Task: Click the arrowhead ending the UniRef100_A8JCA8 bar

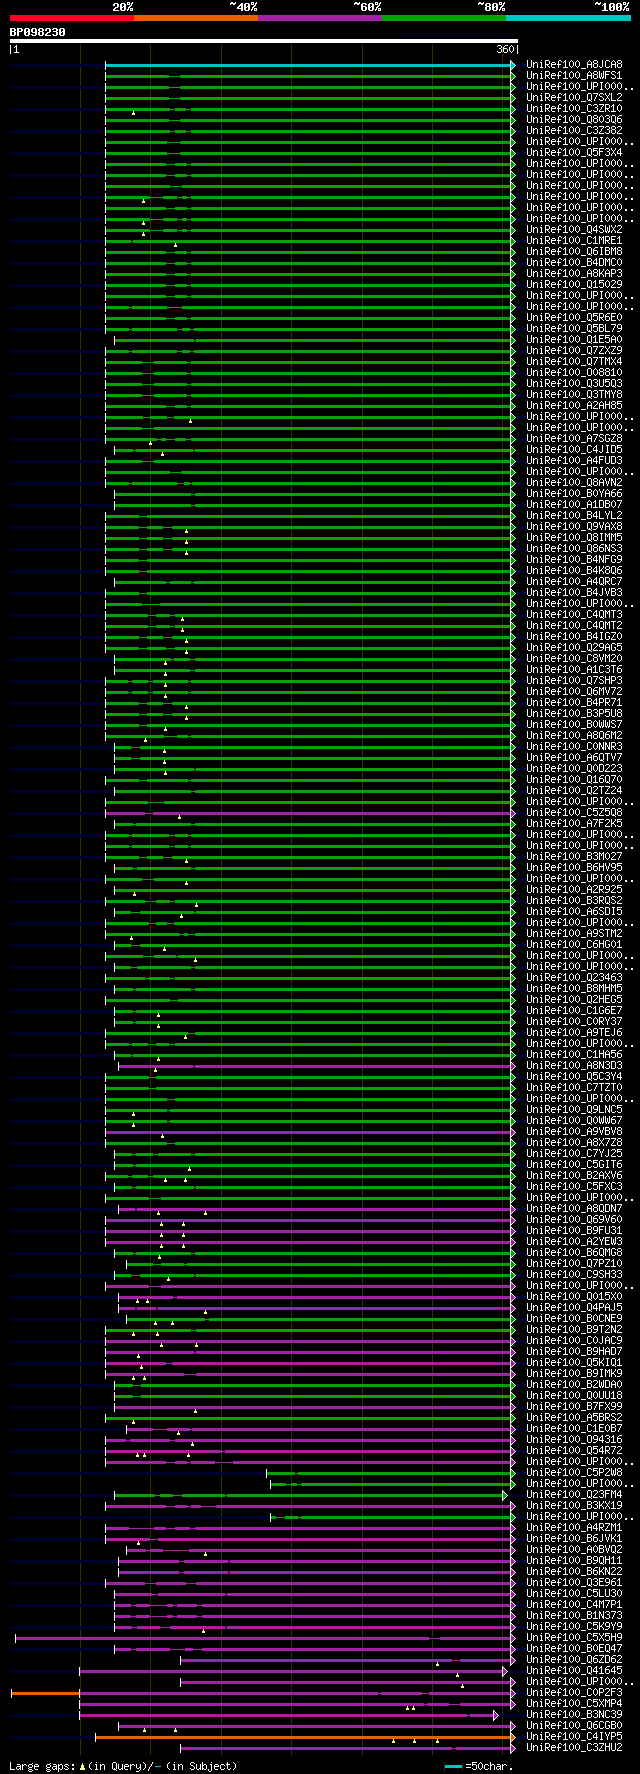Action: (514, 65)
